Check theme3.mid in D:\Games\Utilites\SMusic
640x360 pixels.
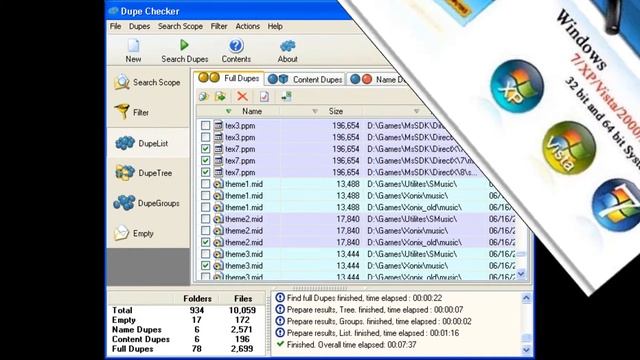[x=206, y=254]
